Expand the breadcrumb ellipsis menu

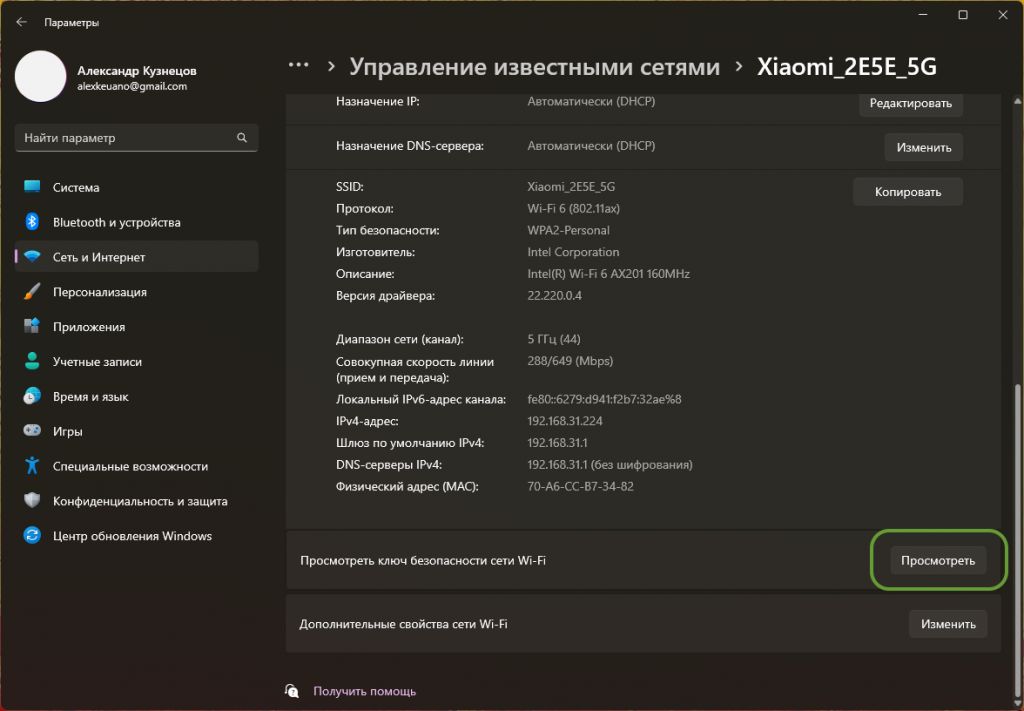tap(298, 66)
